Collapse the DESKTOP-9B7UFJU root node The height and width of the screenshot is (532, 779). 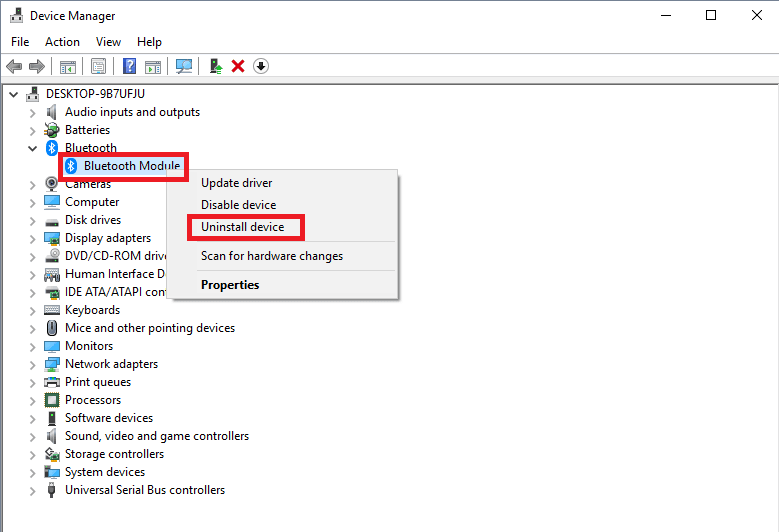pyautogui.click(x=14, y=94)
